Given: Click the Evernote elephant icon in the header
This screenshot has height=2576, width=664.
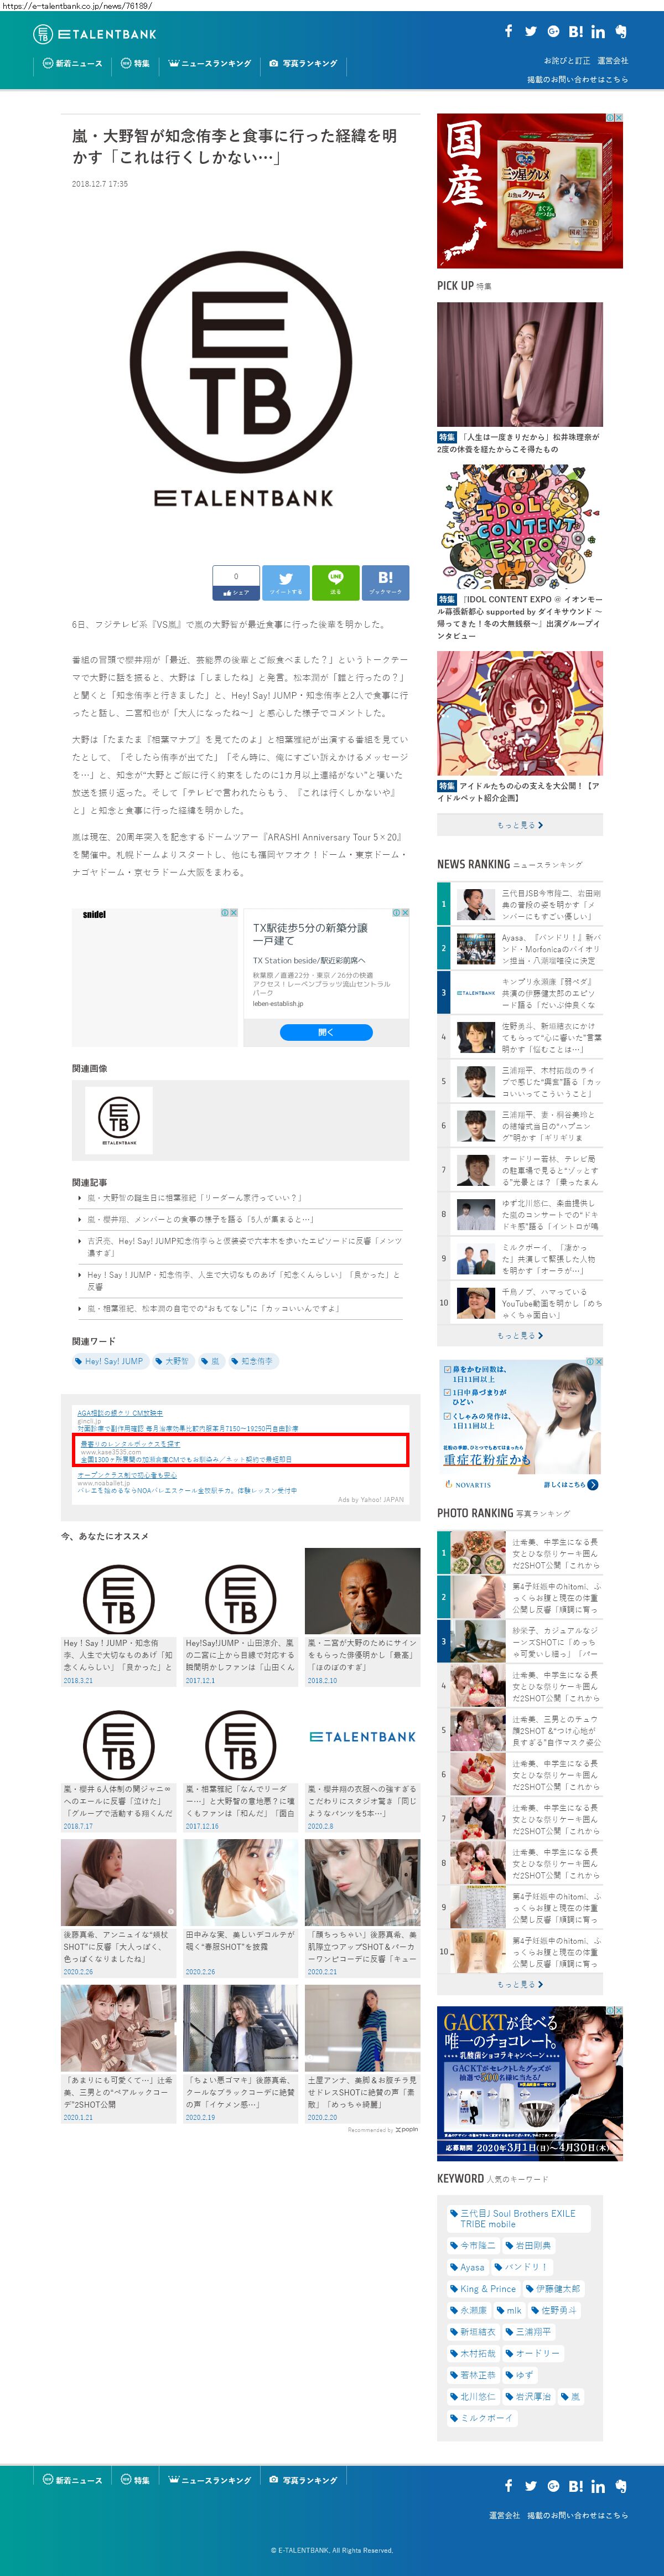Looking at the screenshot, I should point(621,31).
